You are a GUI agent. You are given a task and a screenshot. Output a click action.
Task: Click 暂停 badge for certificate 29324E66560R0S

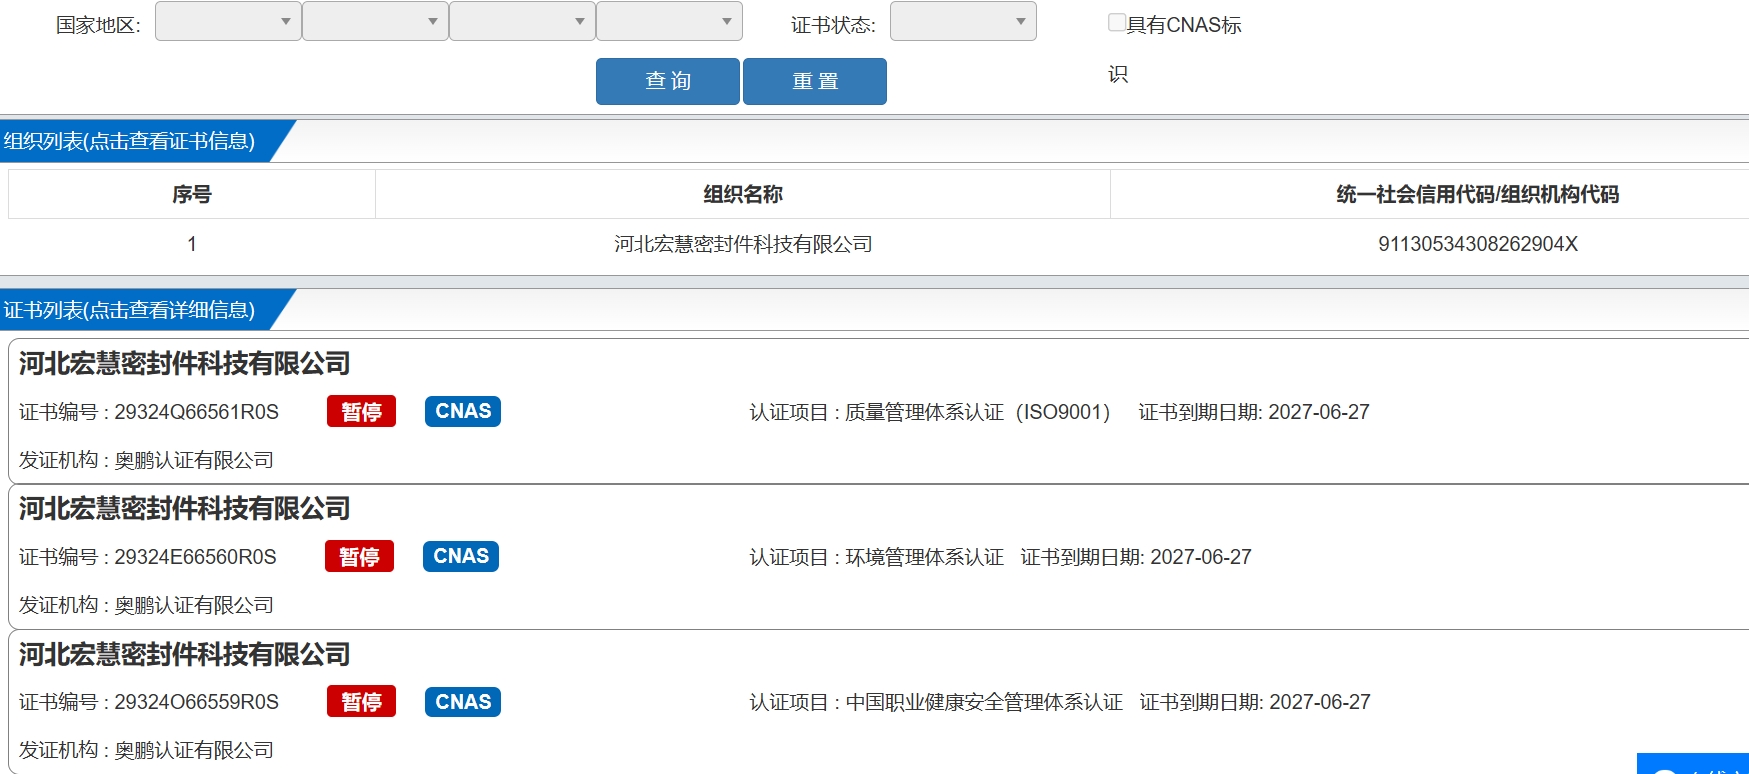click(359, 557)
